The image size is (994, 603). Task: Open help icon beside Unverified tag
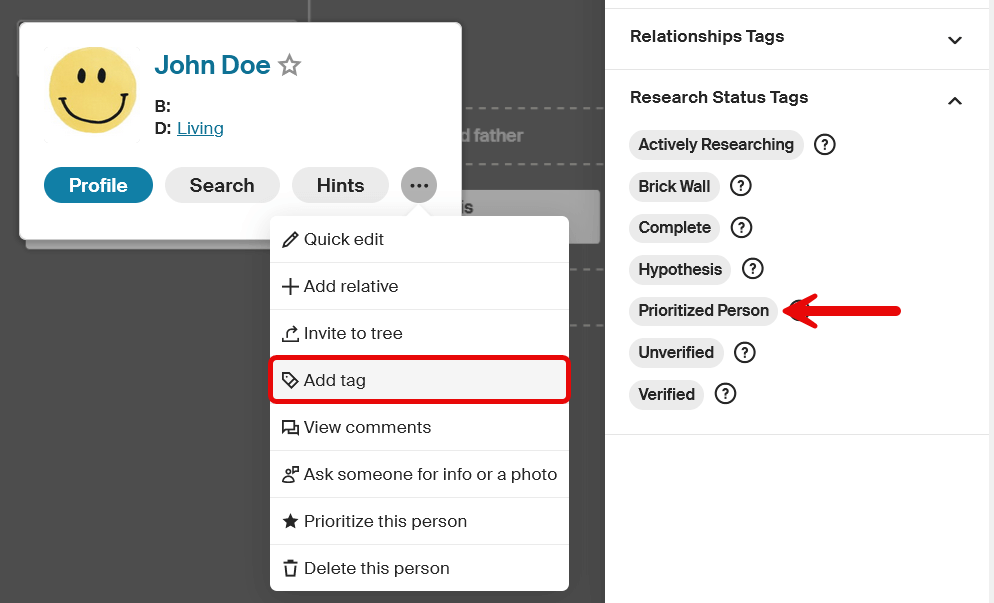744,353
